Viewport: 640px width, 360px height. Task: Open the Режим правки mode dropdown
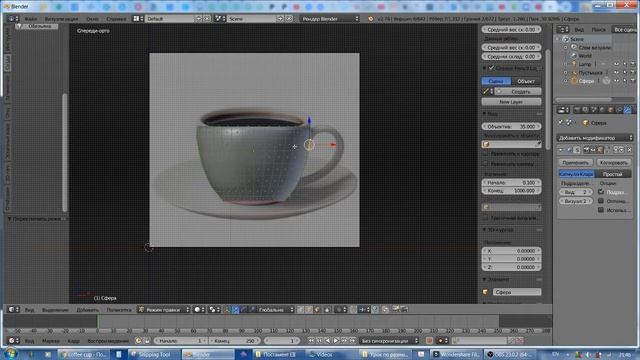point(164,310)
